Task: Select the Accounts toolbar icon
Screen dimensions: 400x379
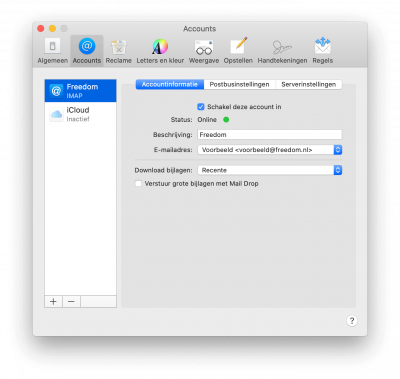Action: (x=87, y=51)
